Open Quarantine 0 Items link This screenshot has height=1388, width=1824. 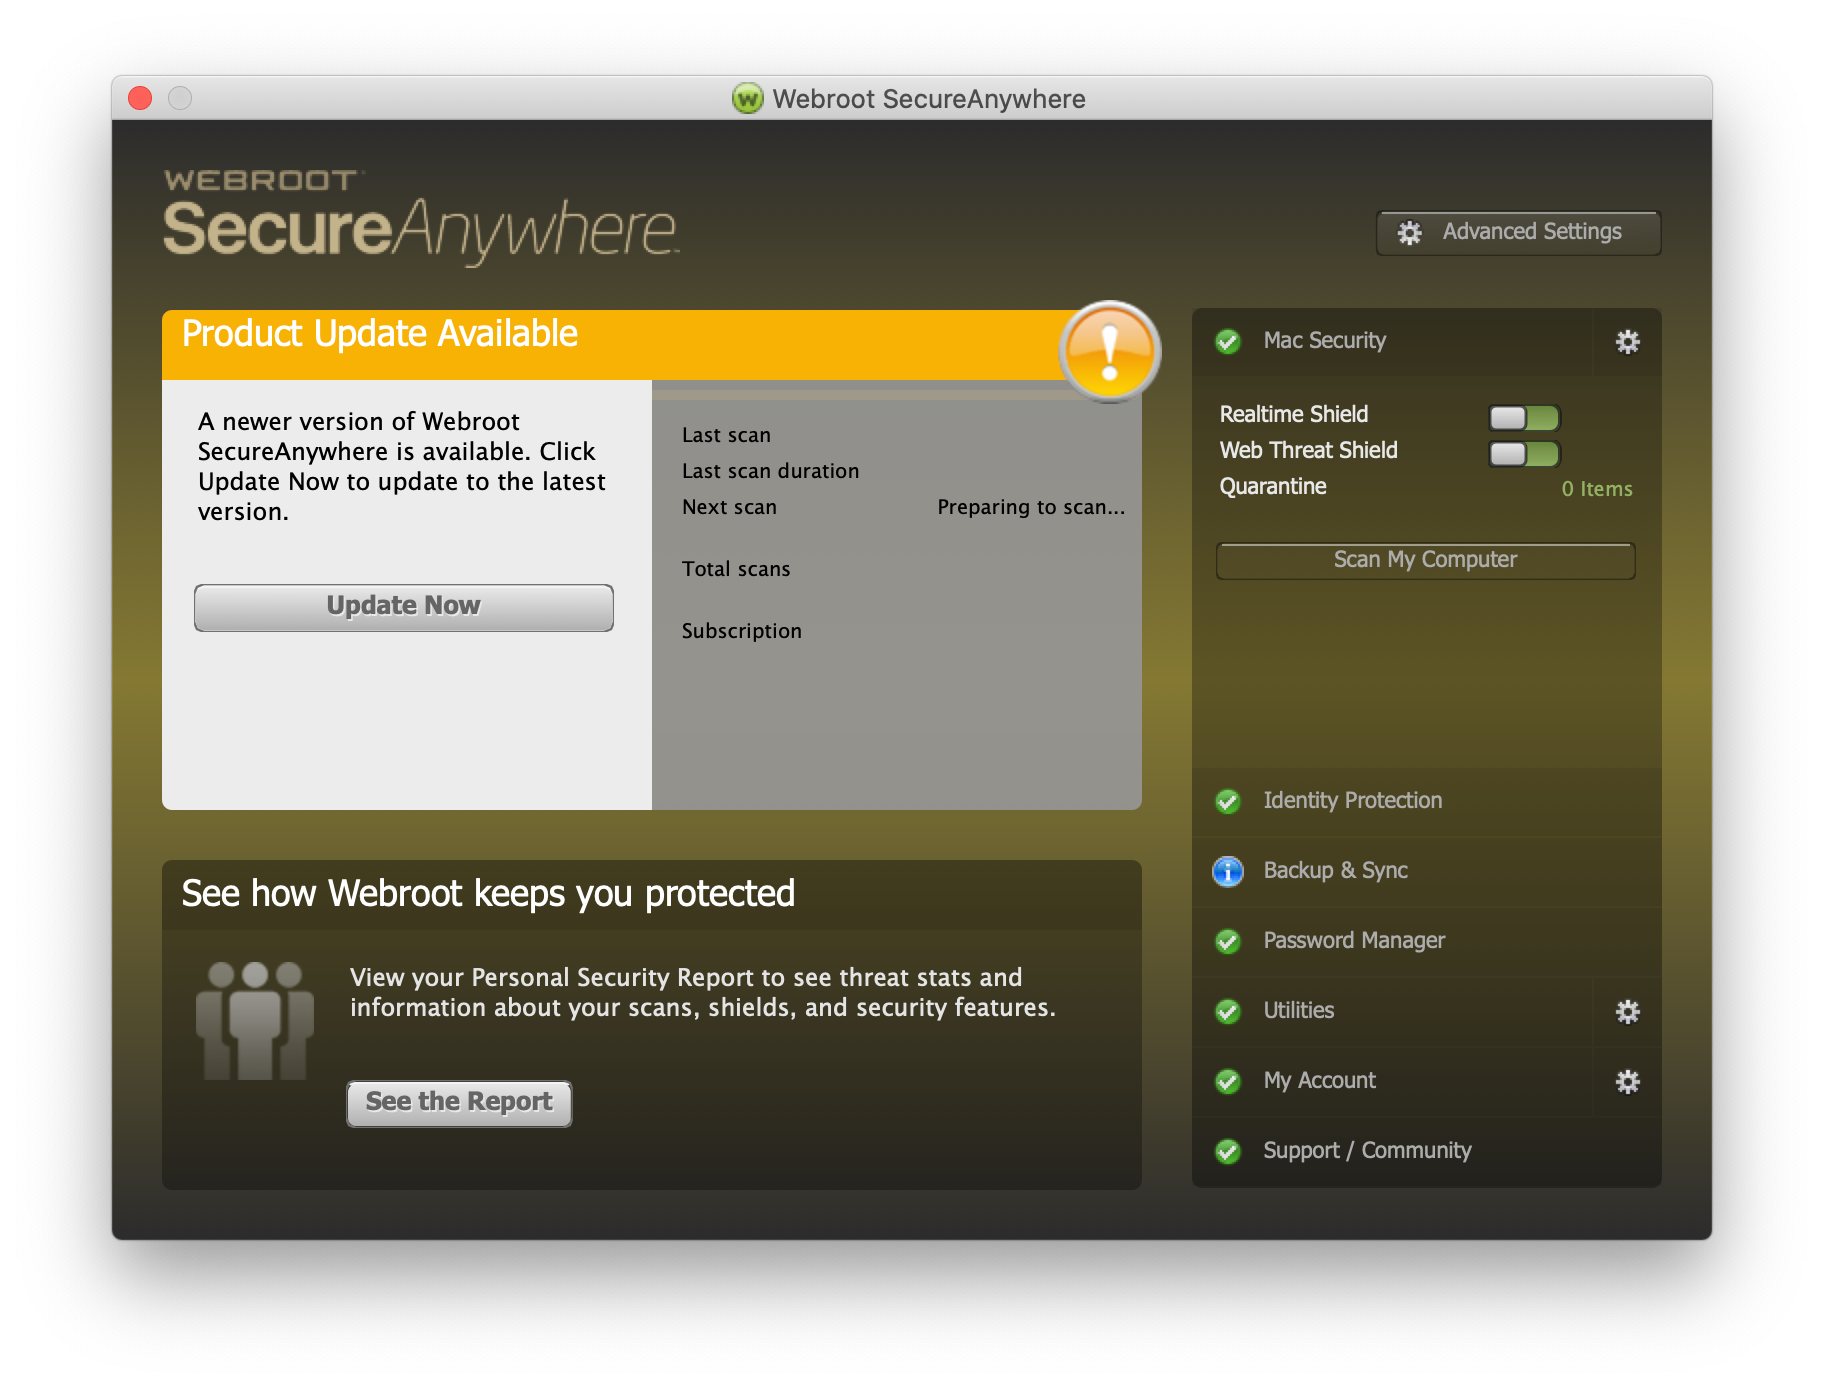1597,489
